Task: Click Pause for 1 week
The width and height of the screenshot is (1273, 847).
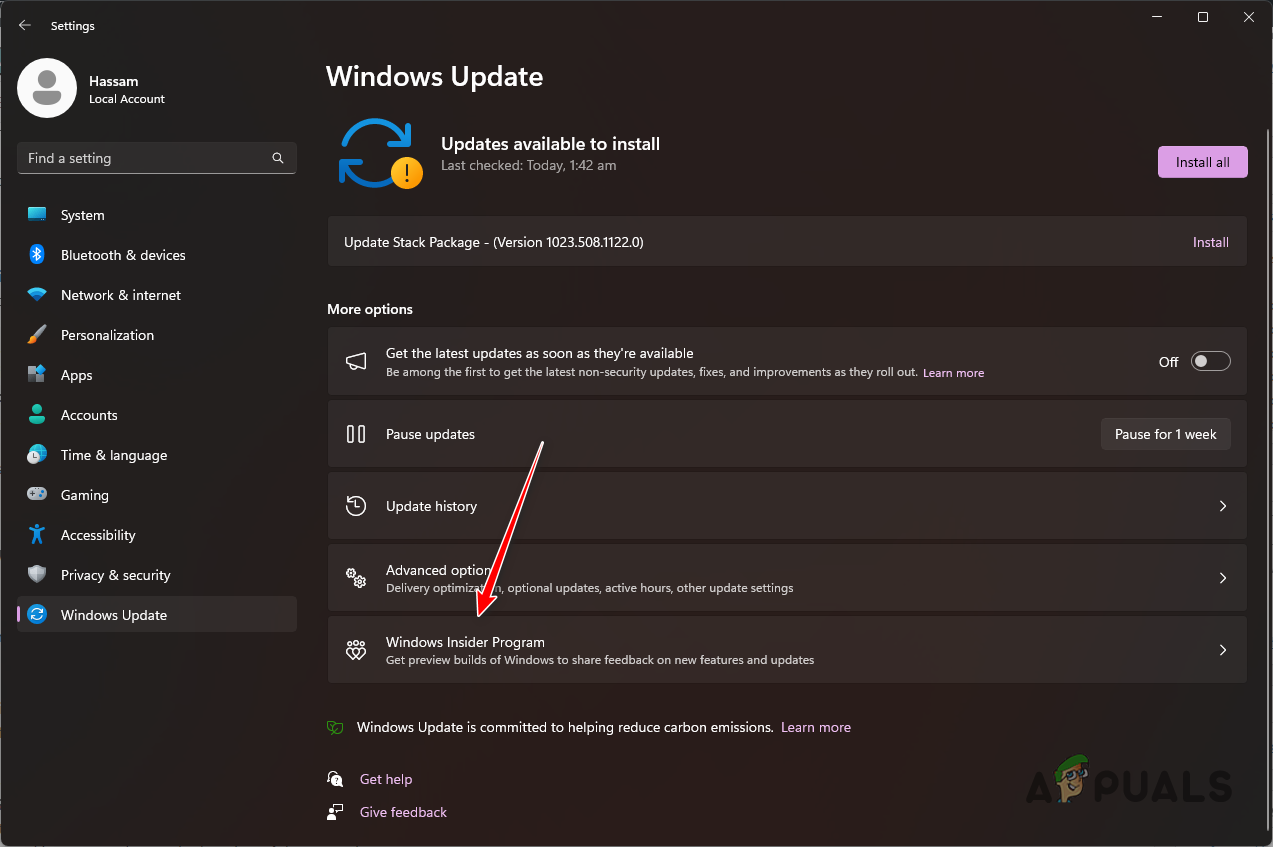Action: [1164, 433]
